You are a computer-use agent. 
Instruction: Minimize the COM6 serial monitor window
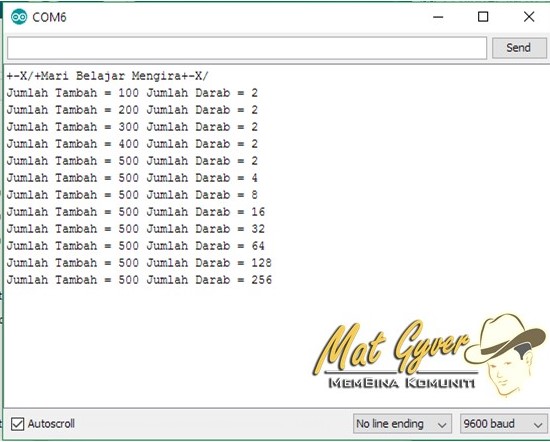click(438, 17)
